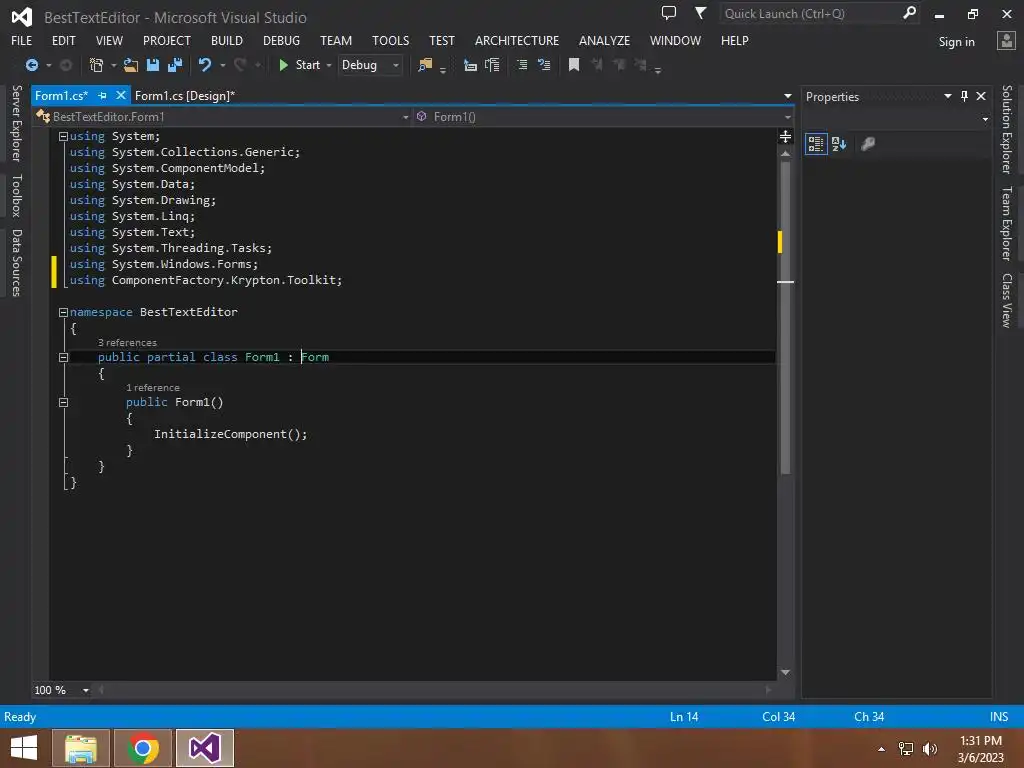
Task: Switch to the Form1.cs [Design]* tab
Action: click(x=185, y=95)
